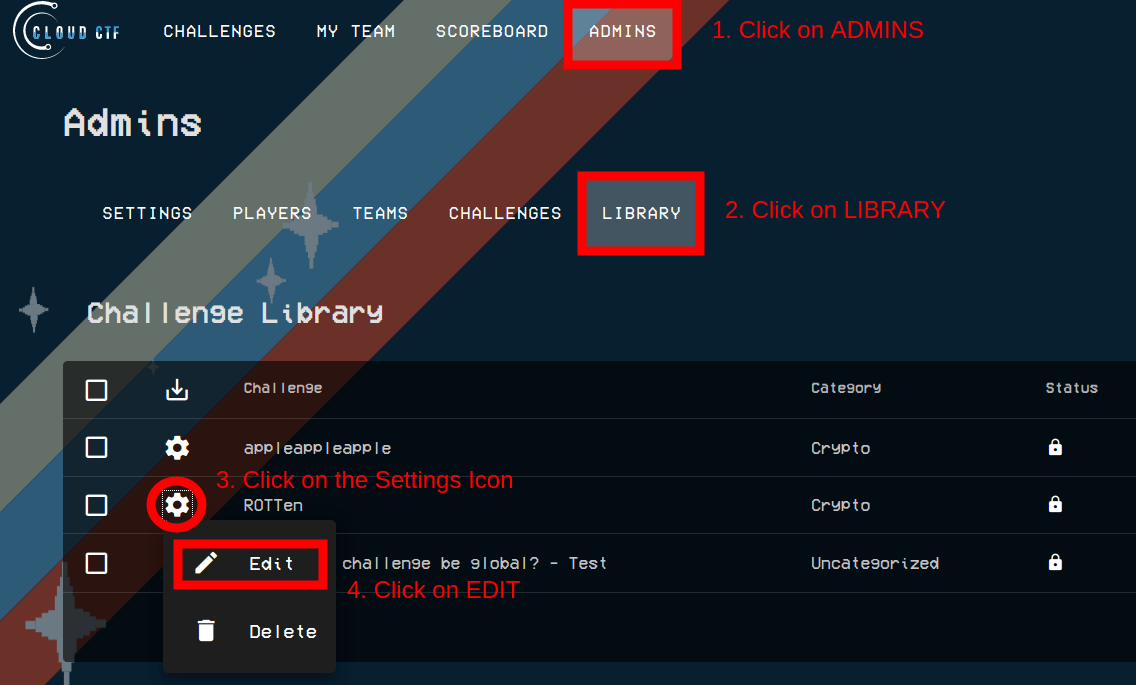
Task: Open MY TEAM from the top navigation
Action: tap(356, 31)
